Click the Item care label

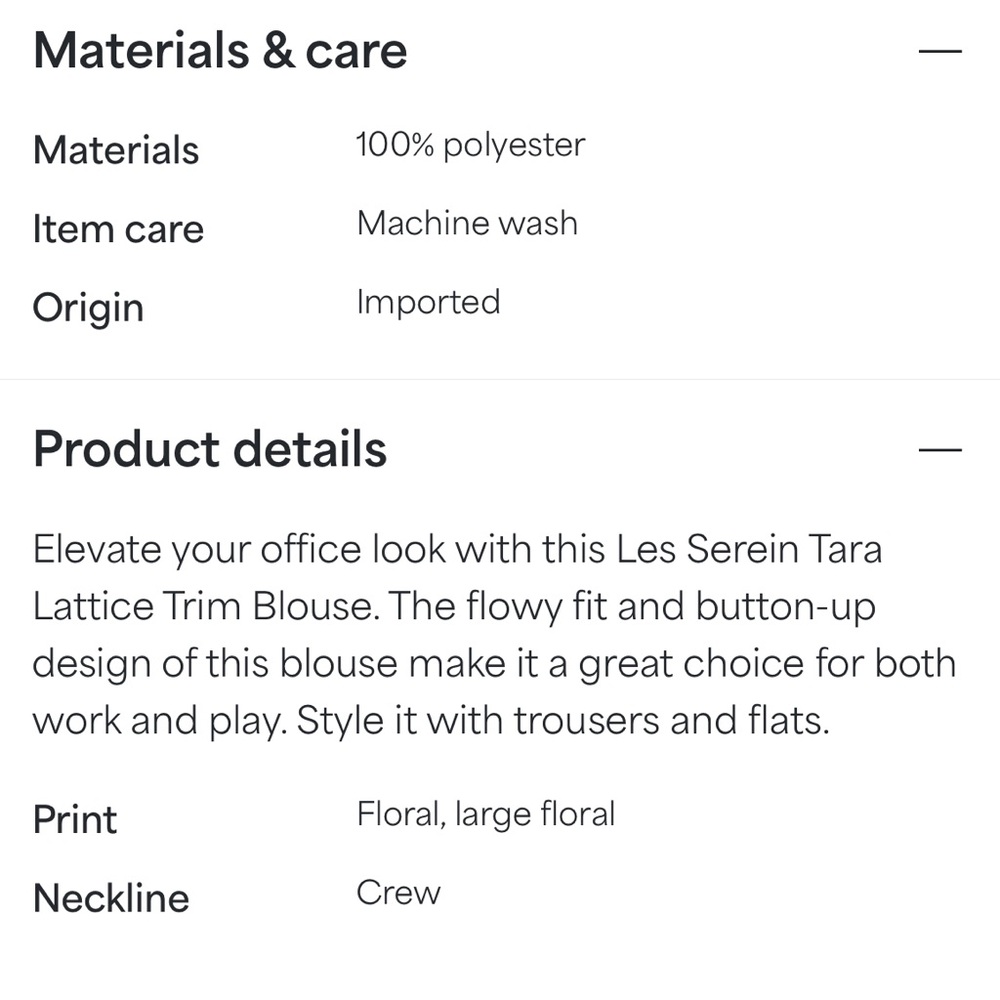pos(118,229)
